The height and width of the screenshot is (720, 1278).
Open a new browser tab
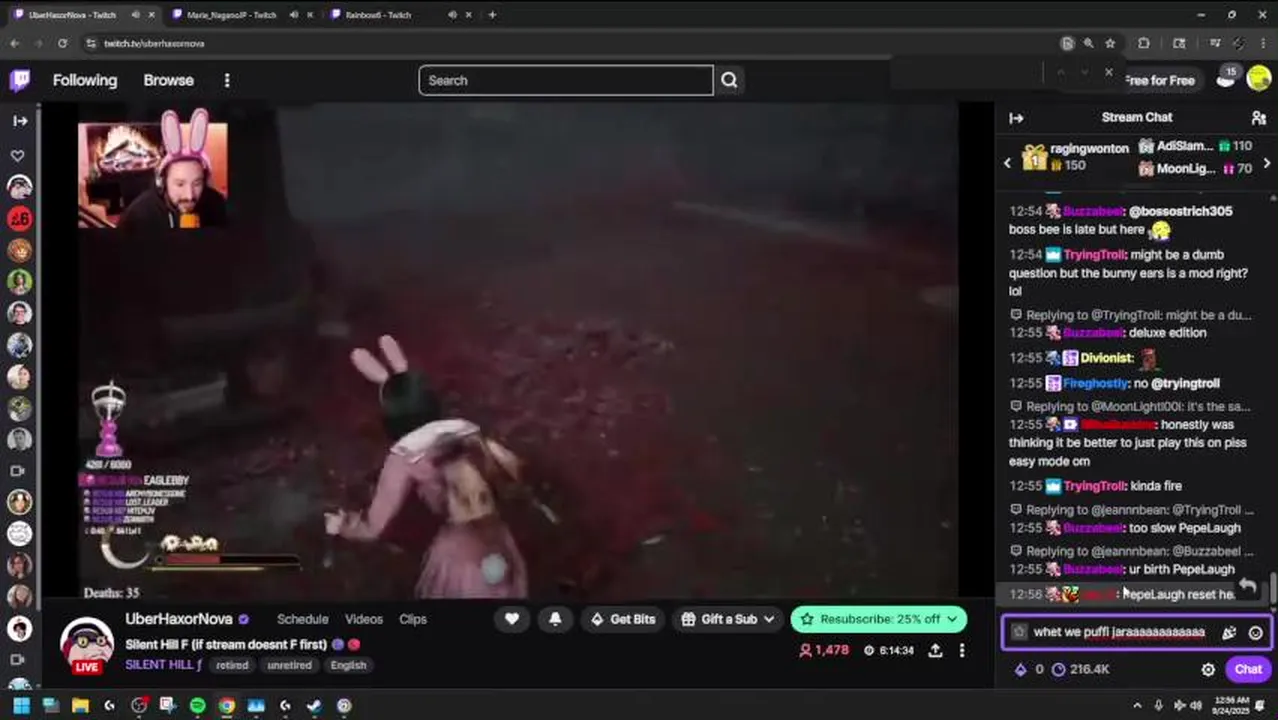492,15
